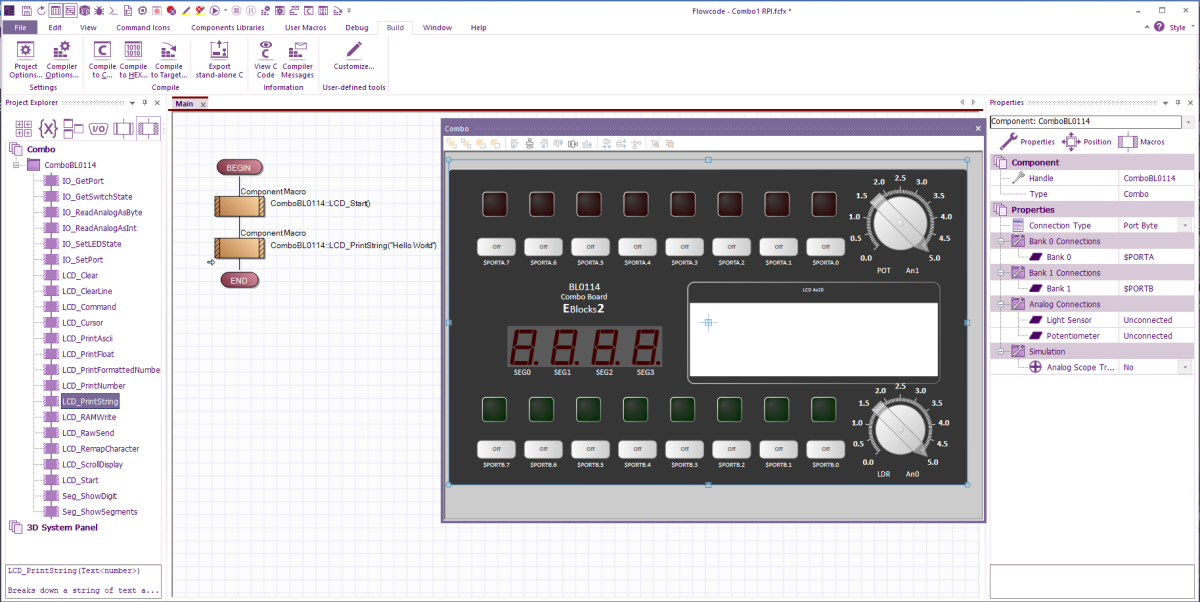Toggle the $PORTA.0 switch on the Combo board
The image size is (1200, 602).
point(825,247)
